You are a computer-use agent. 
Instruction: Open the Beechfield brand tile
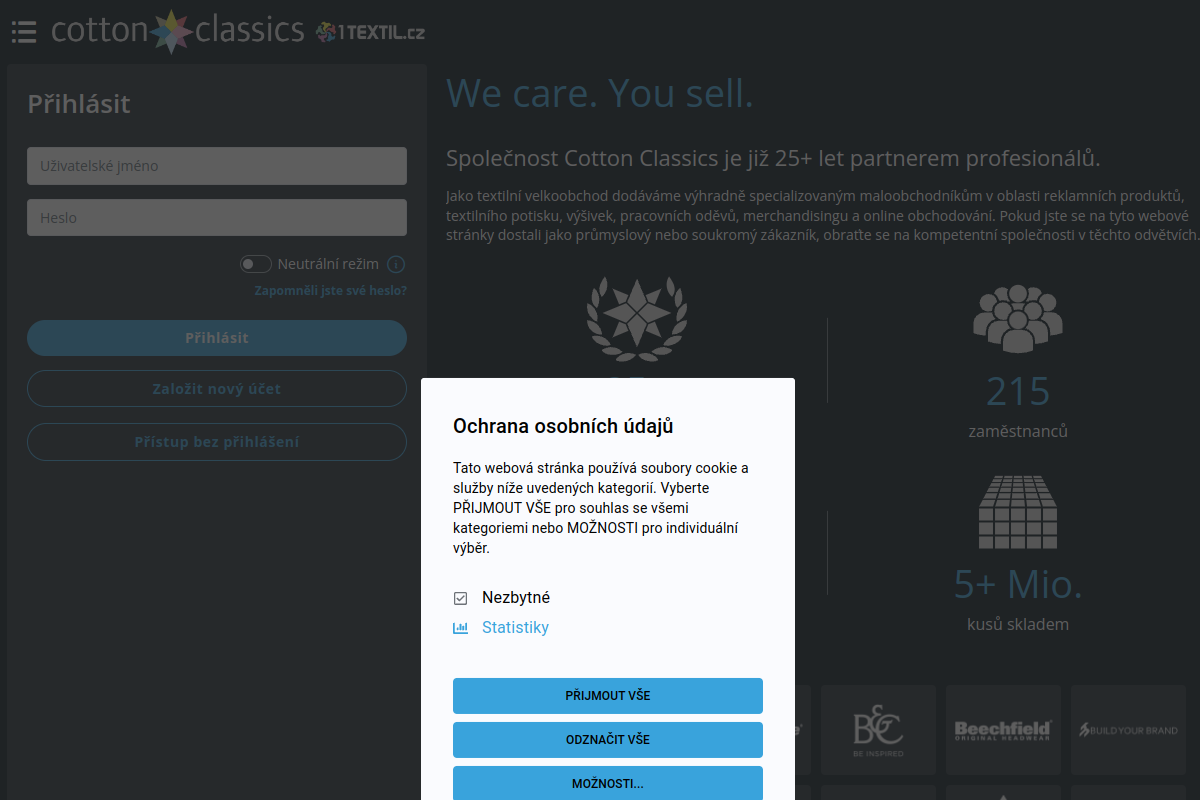click(x=1003, y=730)
